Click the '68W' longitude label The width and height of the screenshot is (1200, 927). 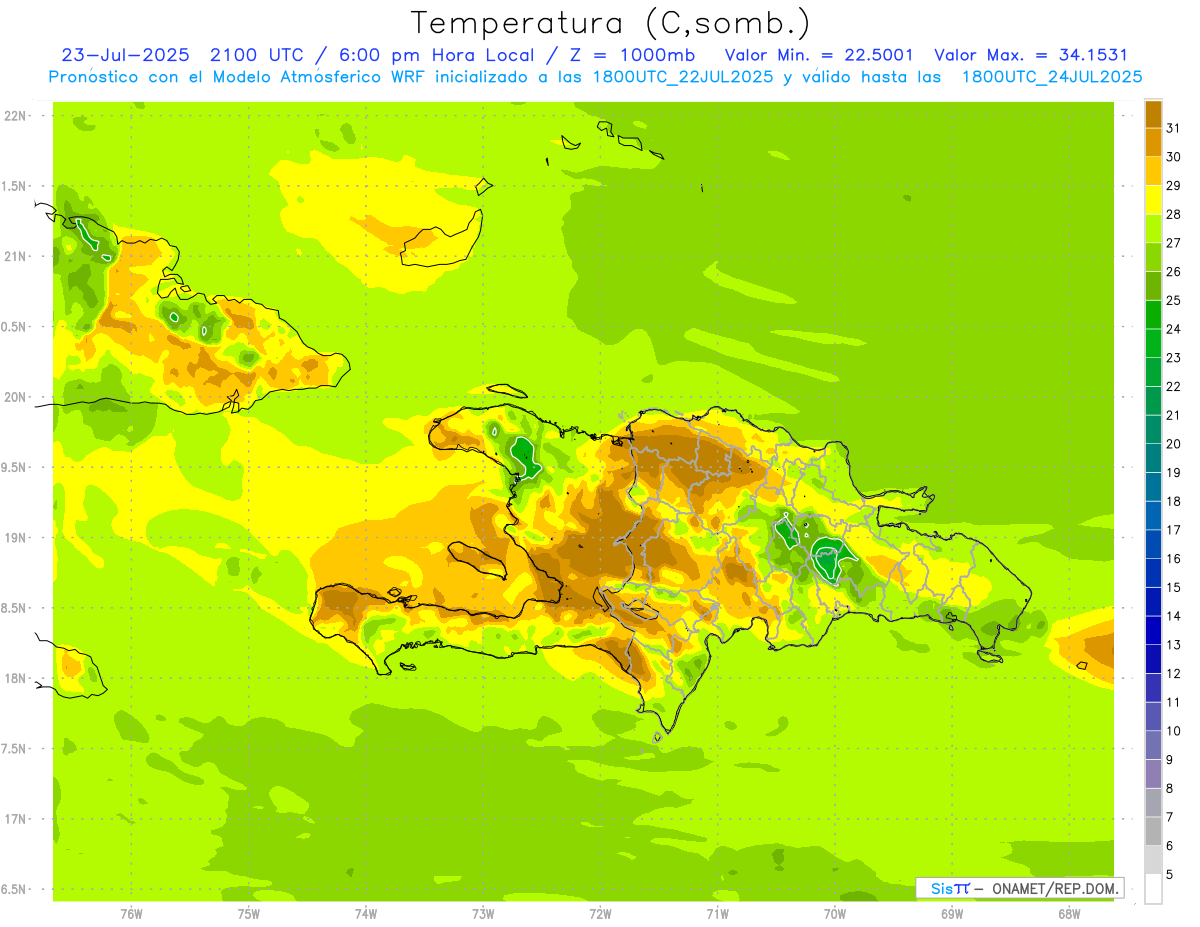tap(1069, 912)
